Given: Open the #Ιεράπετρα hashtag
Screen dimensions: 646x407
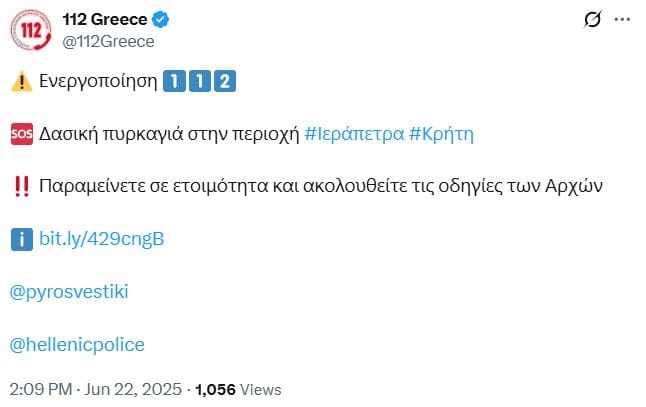Looking at the screenshot, I should [354, 134].
